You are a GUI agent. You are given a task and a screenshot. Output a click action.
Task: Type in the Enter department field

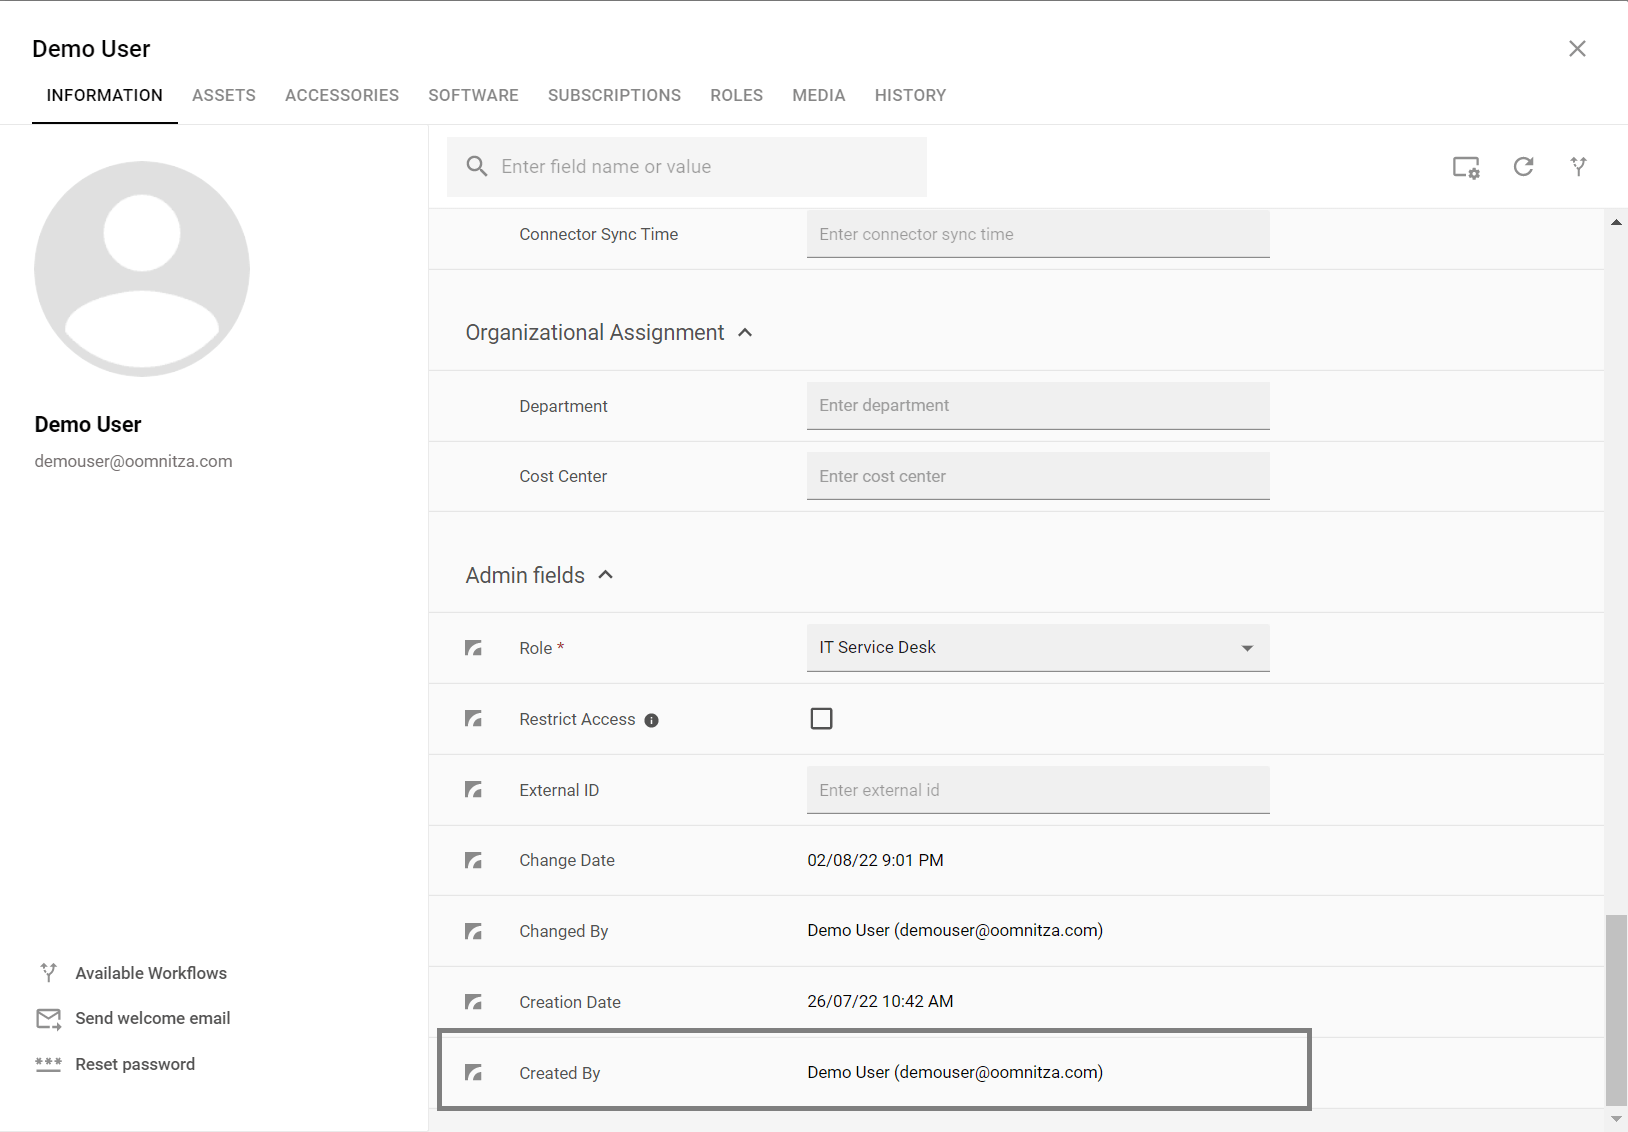pos(1037,405)
